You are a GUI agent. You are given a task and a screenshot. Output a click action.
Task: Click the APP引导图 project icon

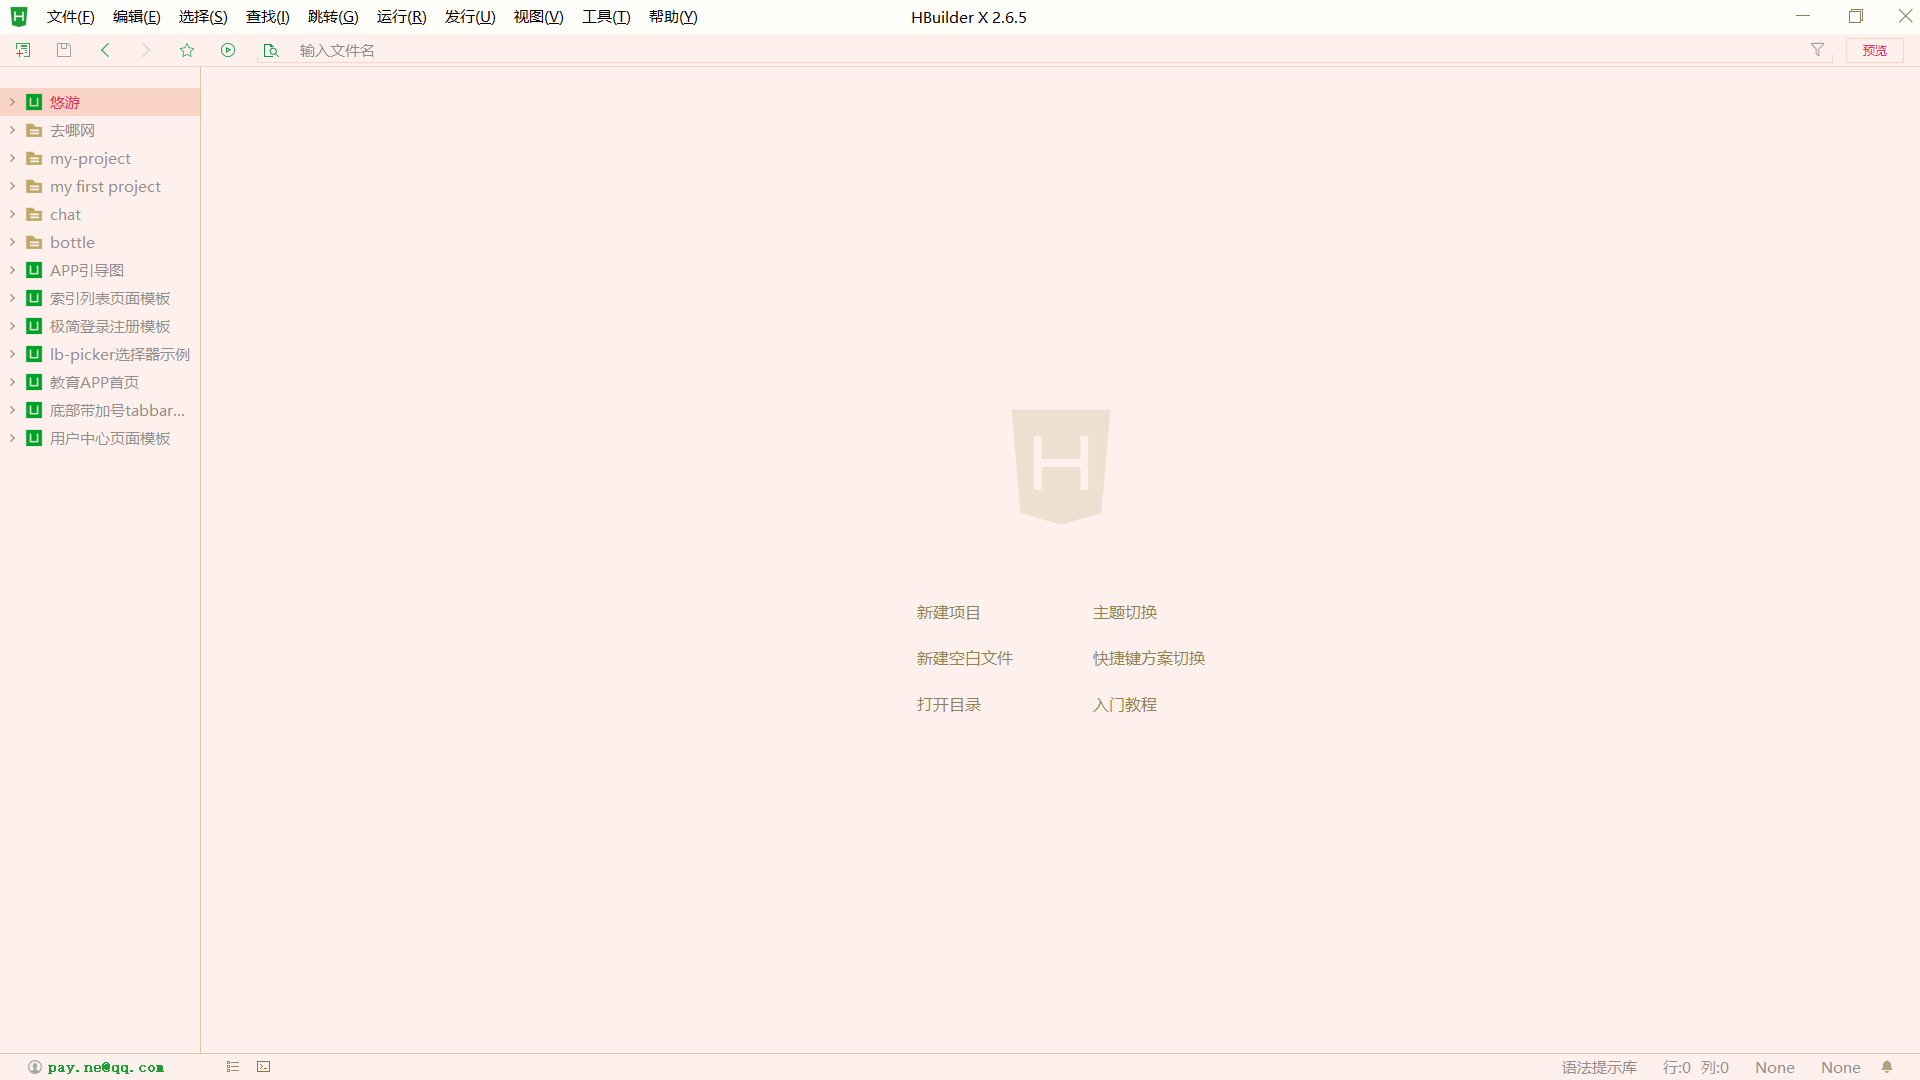pos(34,270)
